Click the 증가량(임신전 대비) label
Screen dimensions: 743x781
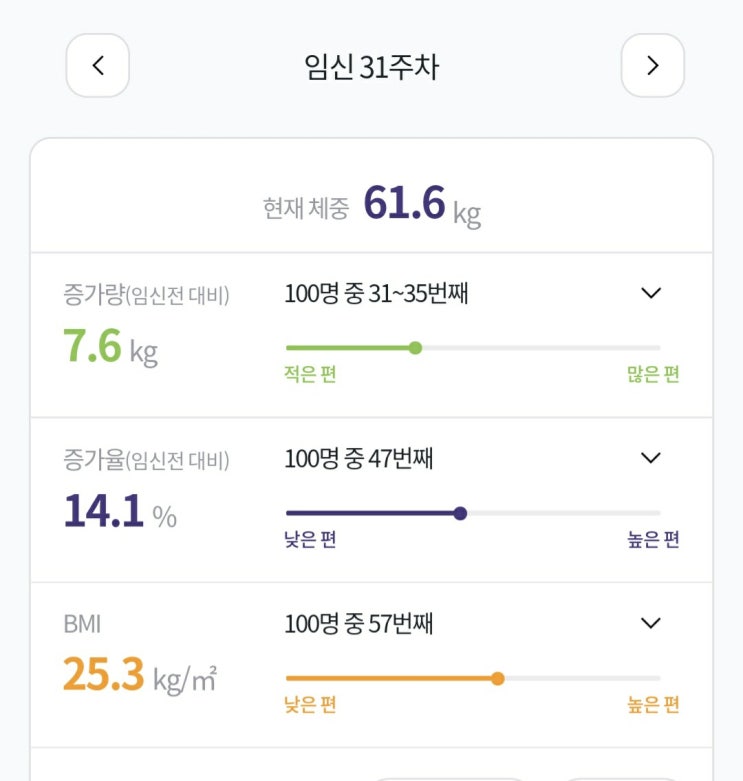click(x=146, y=294)
